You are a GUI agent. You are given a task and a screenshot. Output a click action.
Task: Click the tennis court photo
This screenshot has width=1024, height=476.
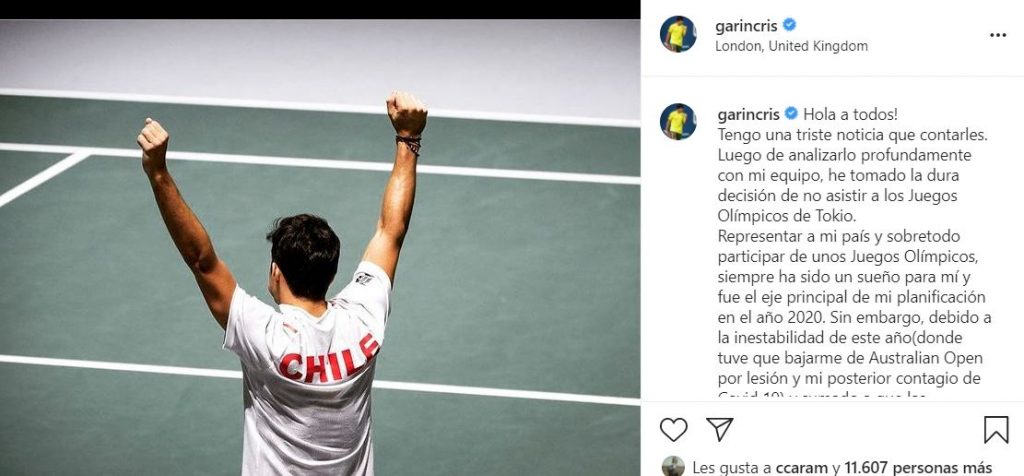320,247
